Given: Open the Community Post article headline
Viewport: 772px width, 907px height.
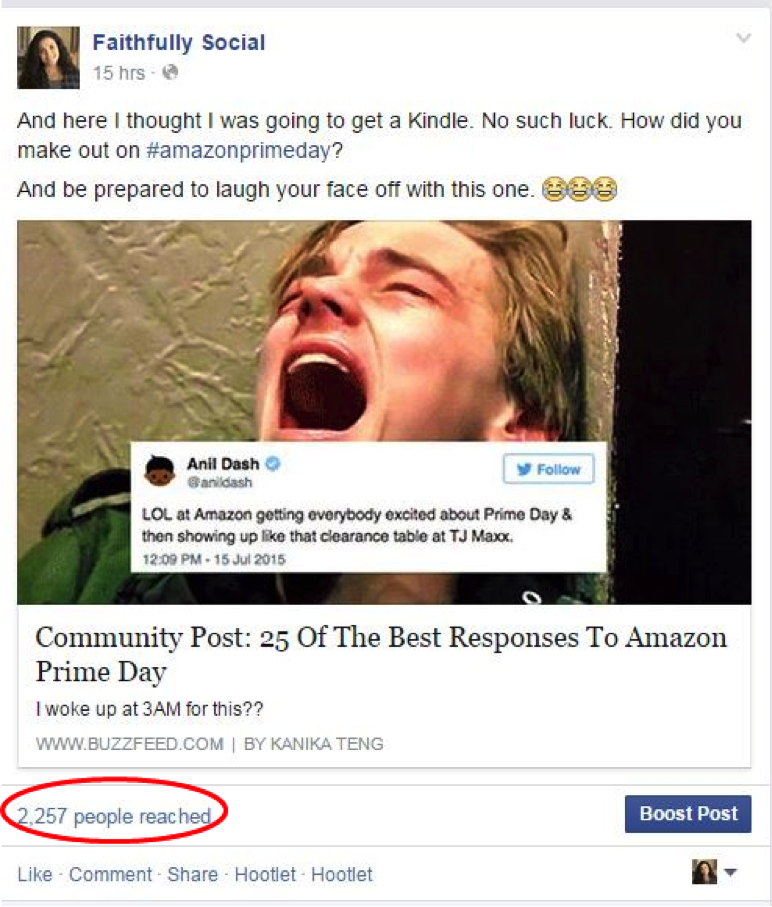Looking at the screenshot, I should 381,654.
